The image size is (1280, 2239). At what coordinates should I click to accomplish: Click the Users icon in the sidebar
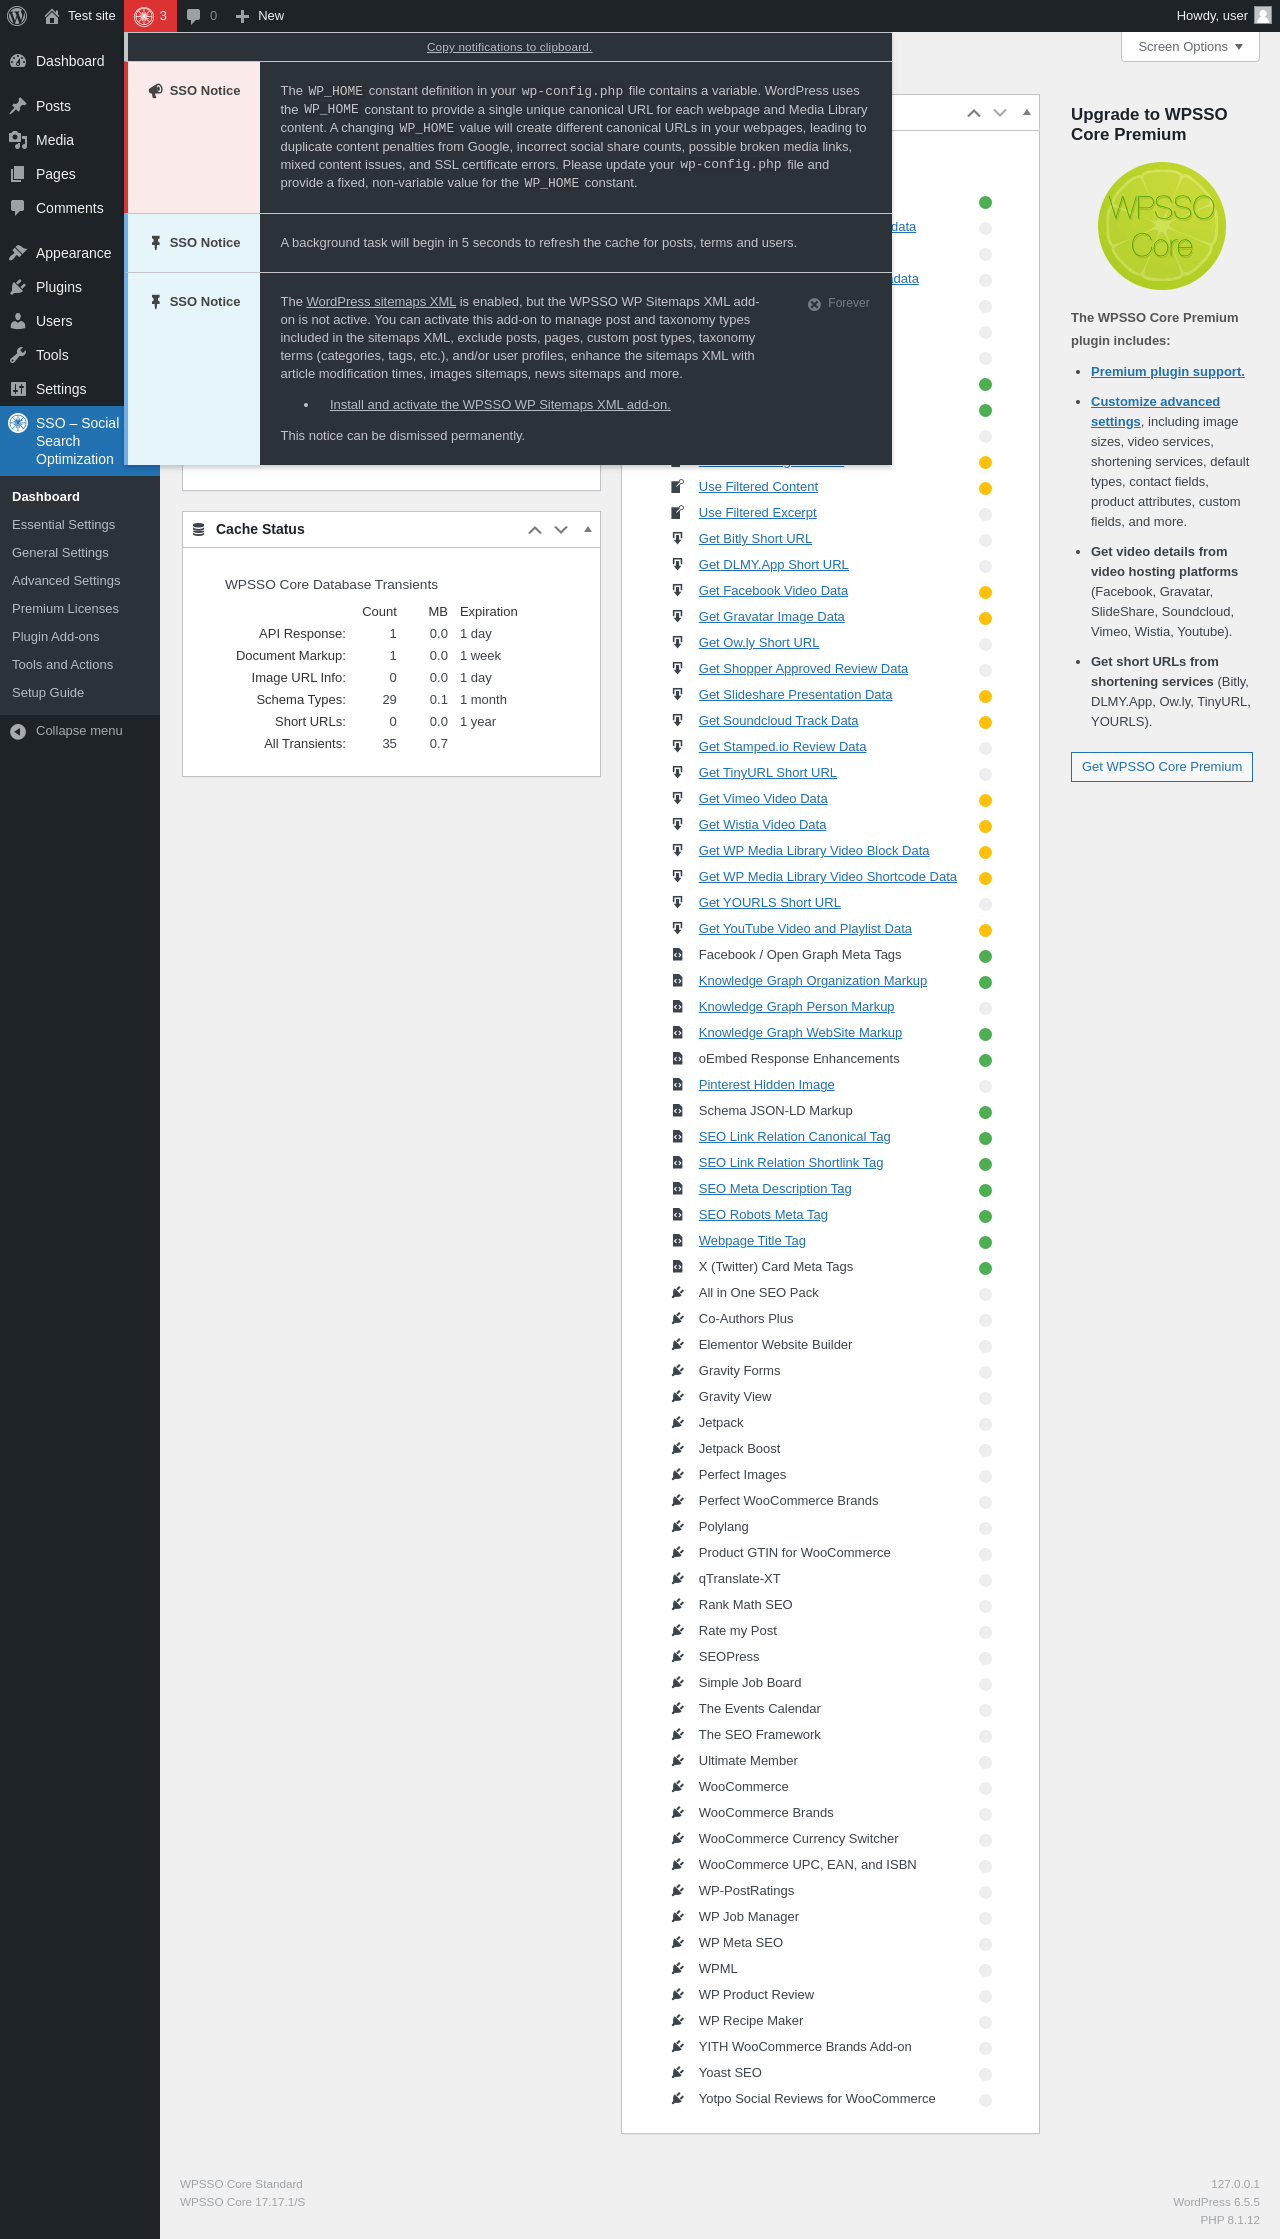(18, 321)
